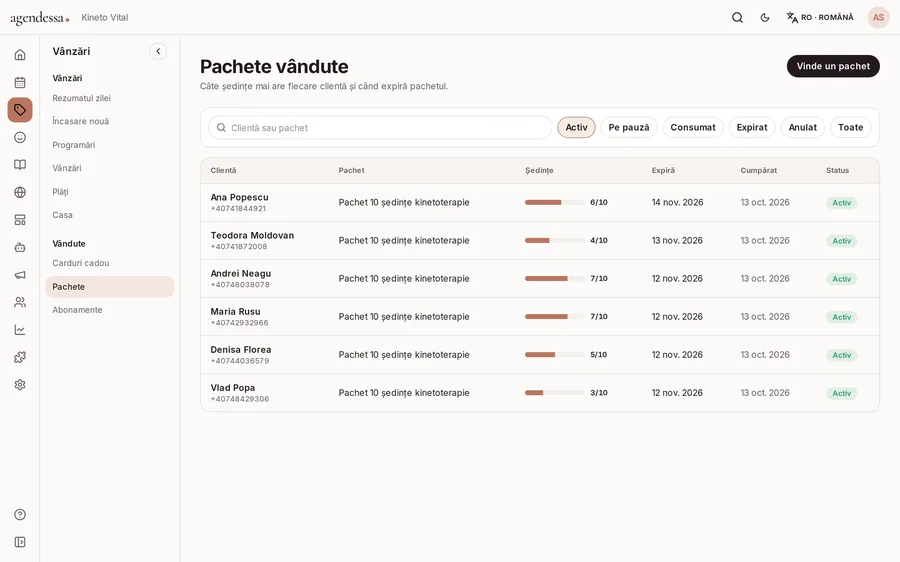
Task: Show Toate packages filter
Action: (x=851, y=127)
